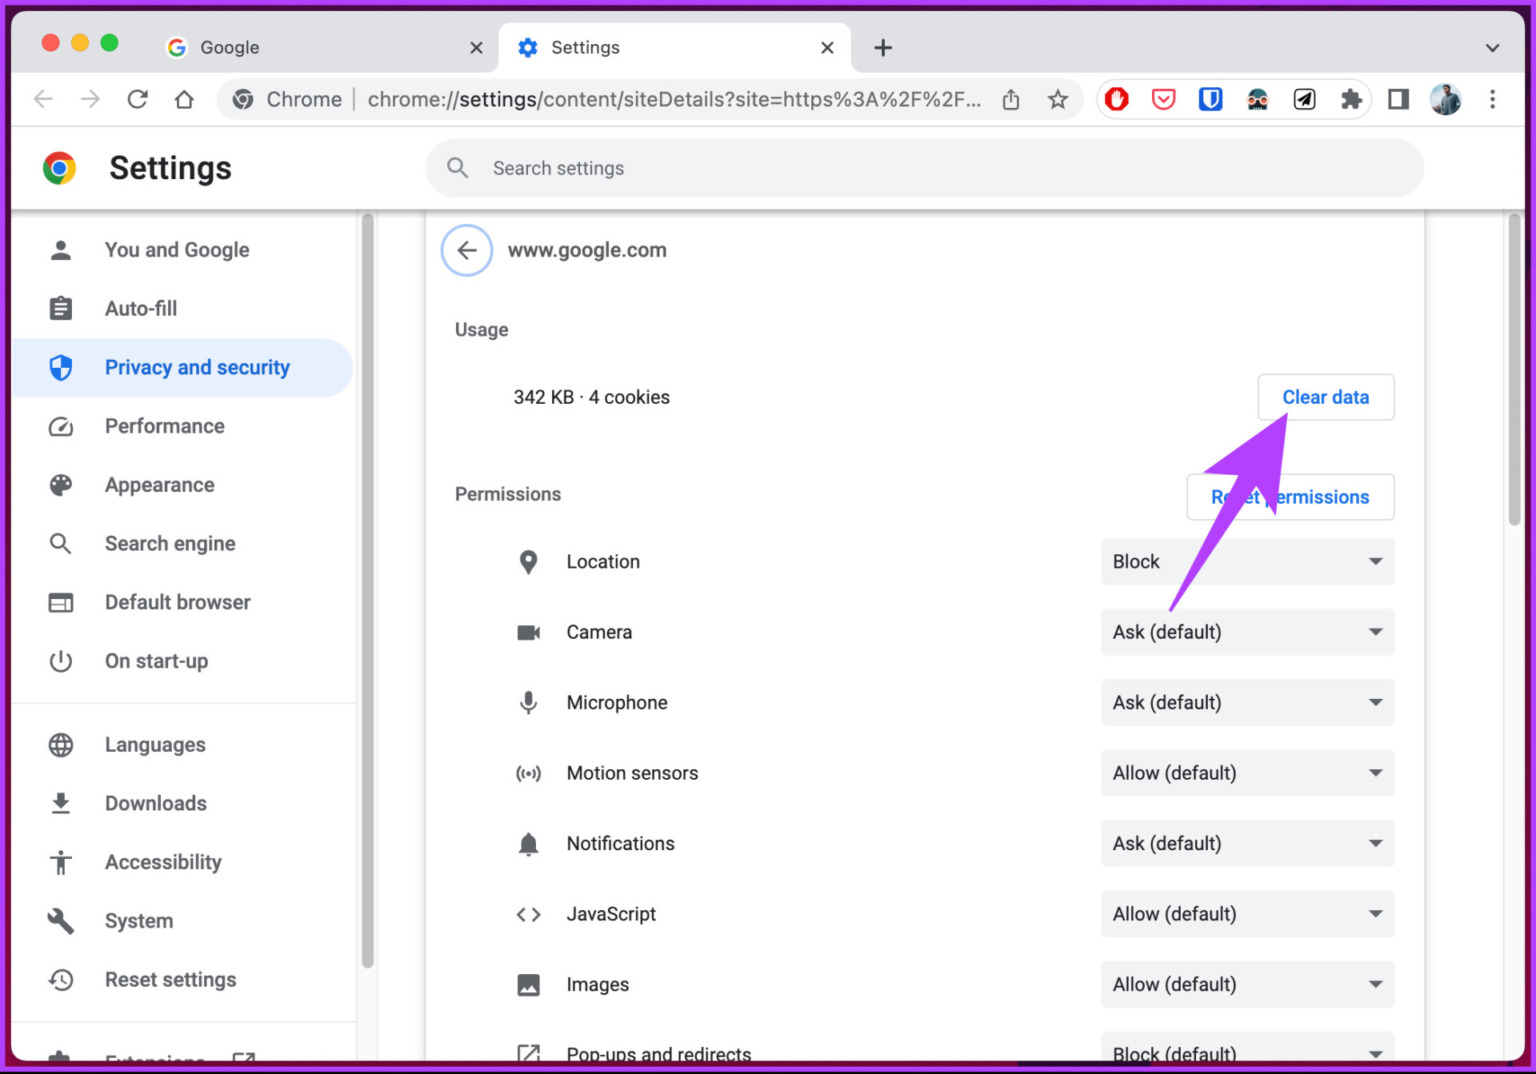Reload the page with the refresh icon
Screen dimensions: 1536x1074
(137, 99)
